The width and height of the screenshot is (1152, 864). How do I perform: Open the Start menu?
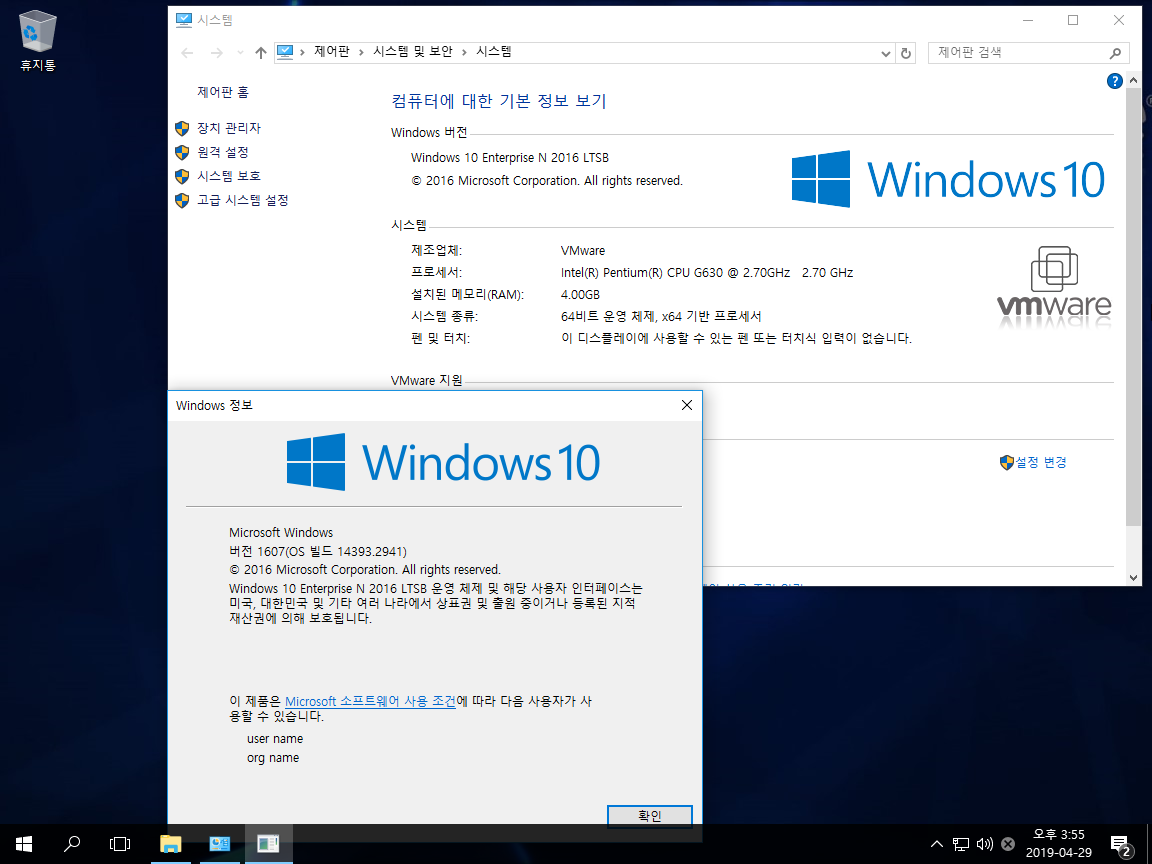coord(24,843)
